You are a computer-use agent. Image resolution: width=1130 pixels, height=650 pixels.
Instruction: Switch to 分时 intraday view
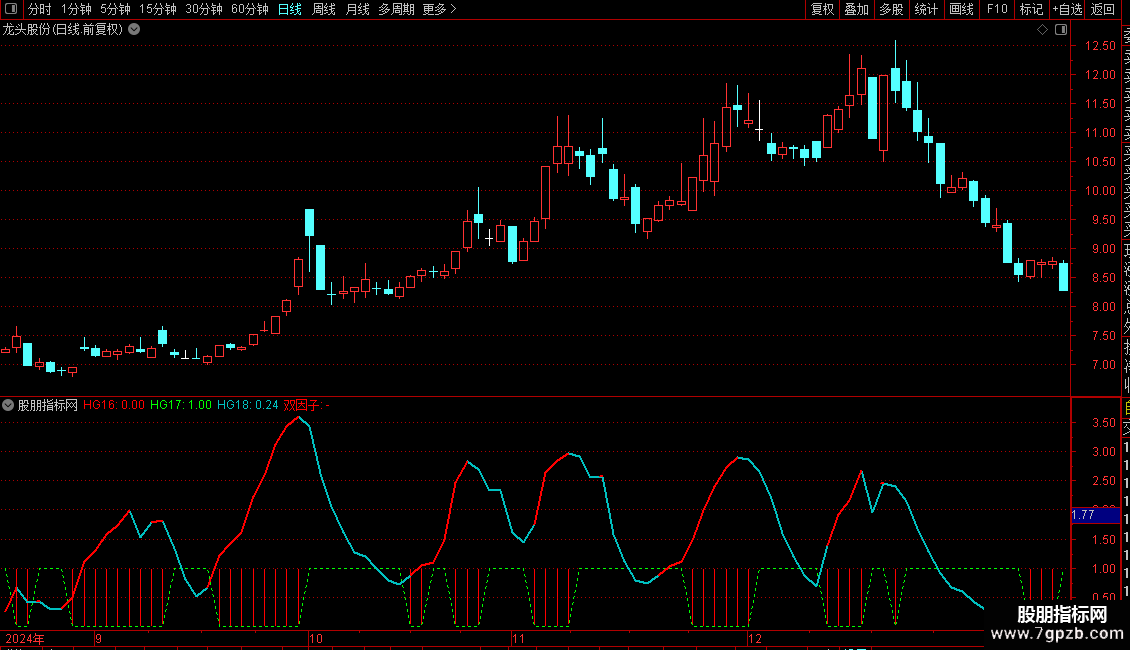click(x=40, y=9)
